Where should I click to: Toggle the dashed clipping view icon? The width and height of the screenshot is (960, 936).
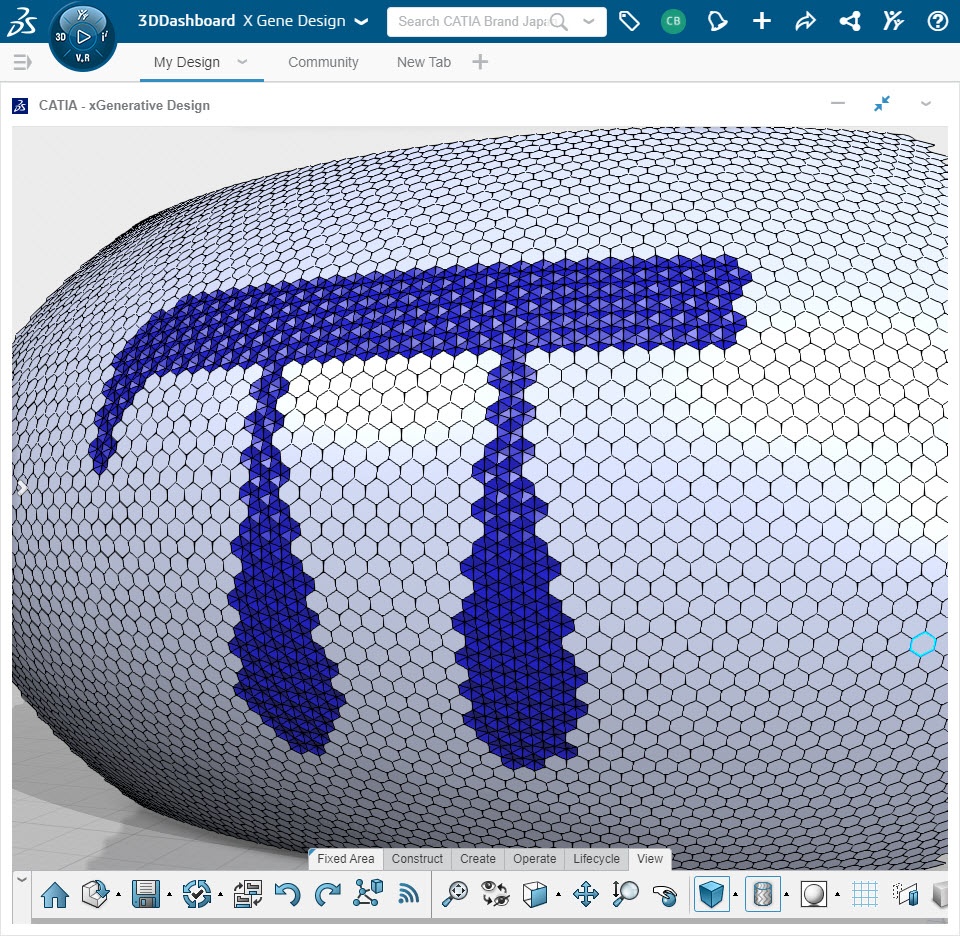coord(906,895)
